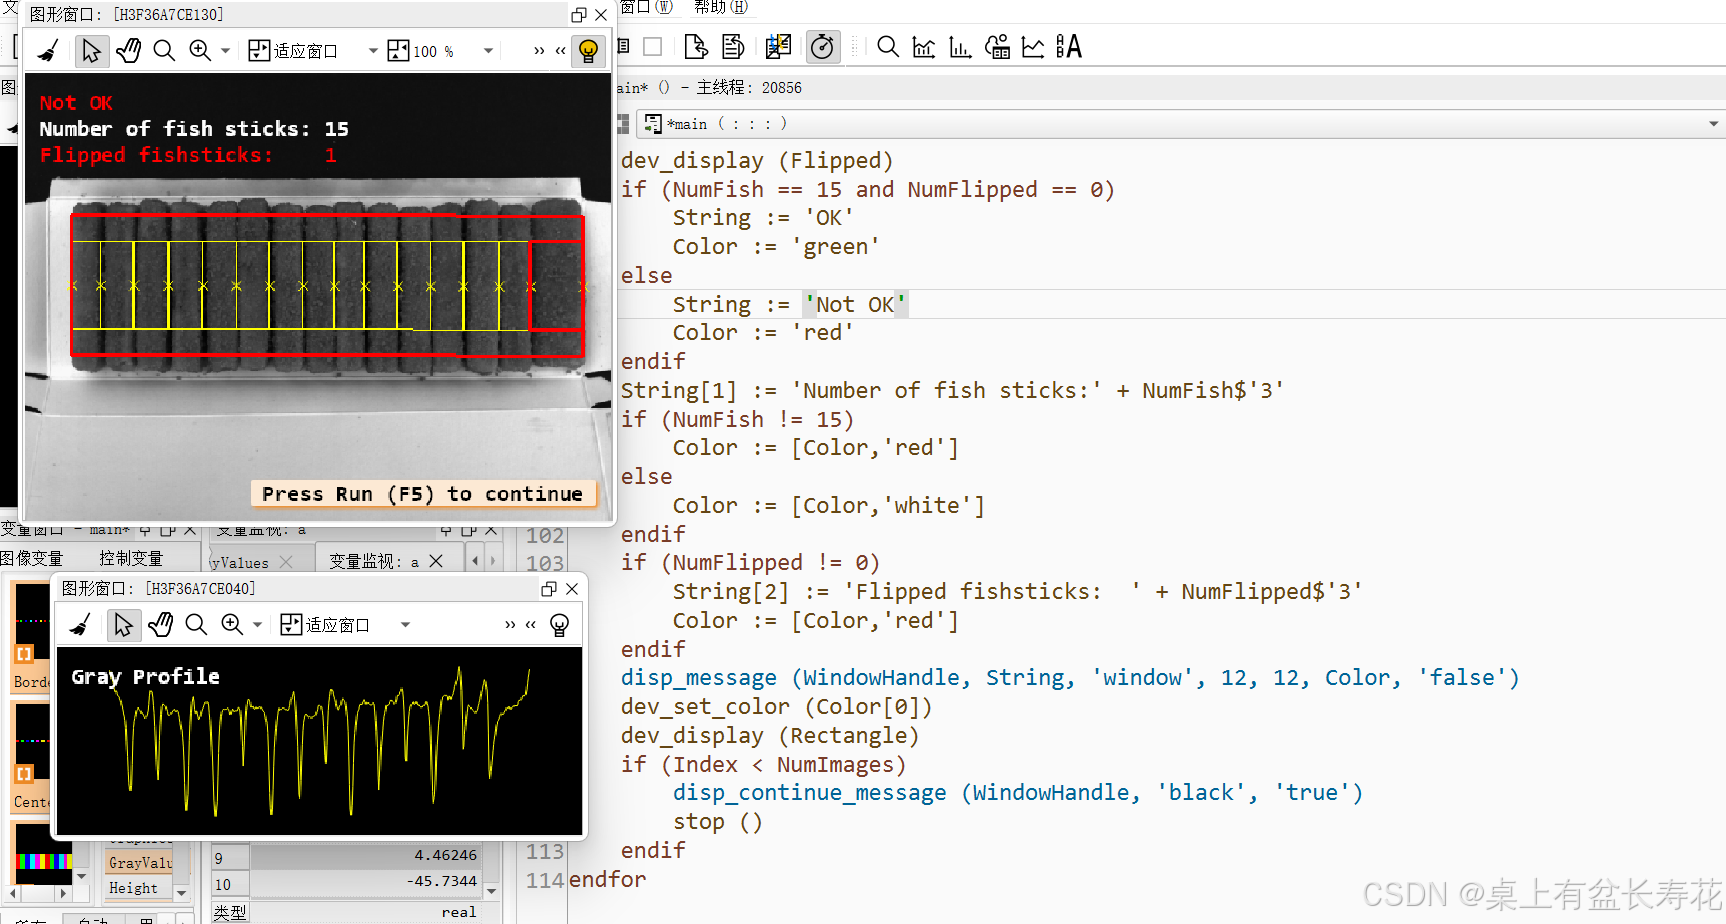Click the 适应窗口 button in Gray Profile window

(325, 625)
